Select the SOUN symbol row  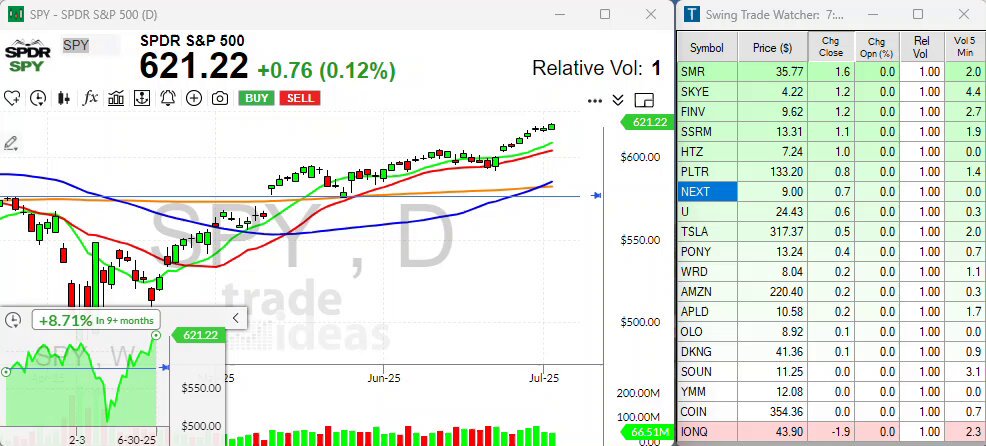click(707, 372)
